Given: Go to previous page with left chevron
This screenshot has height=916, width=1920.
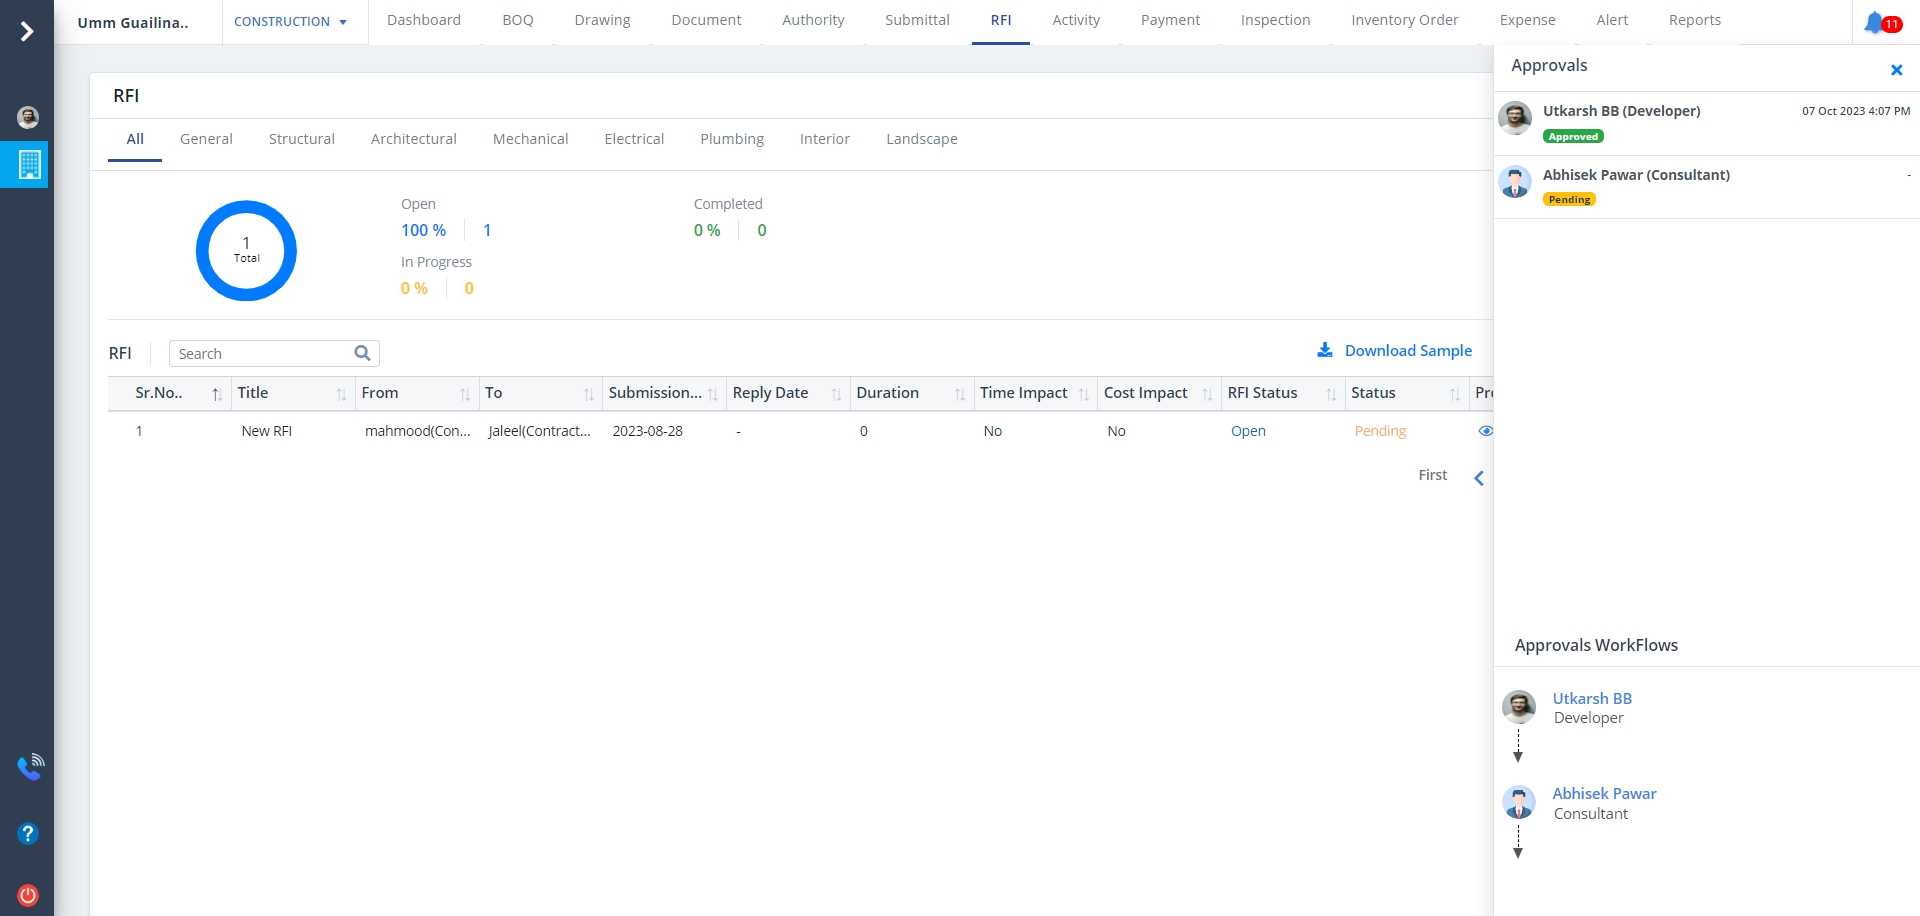Looking at the screenshot, I should coord(1479,478).
